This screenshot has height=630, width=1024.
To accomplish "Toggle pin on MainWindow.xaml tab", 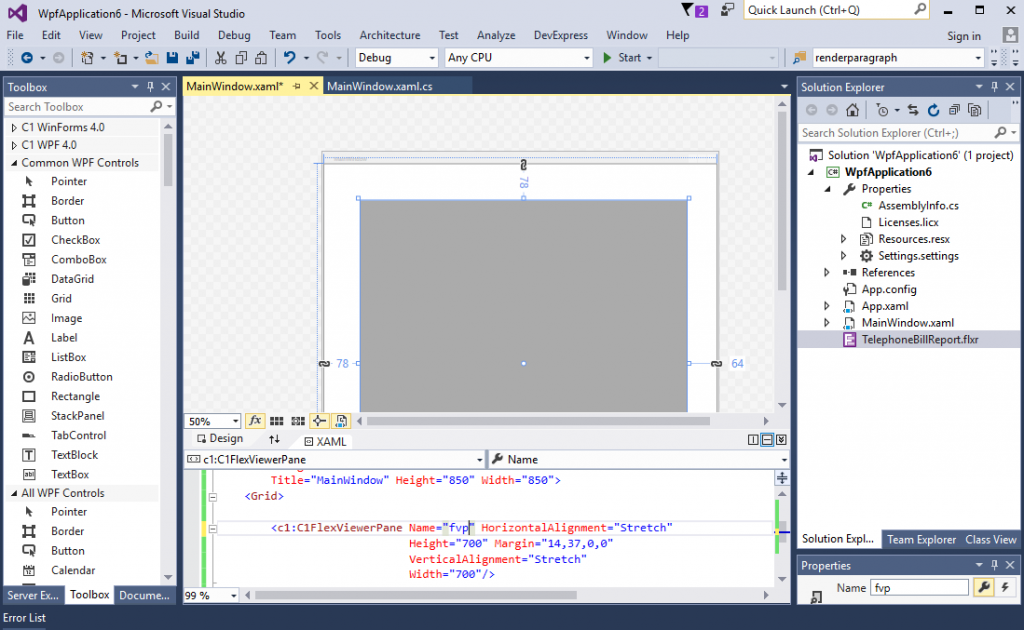I will coord(296,86).
